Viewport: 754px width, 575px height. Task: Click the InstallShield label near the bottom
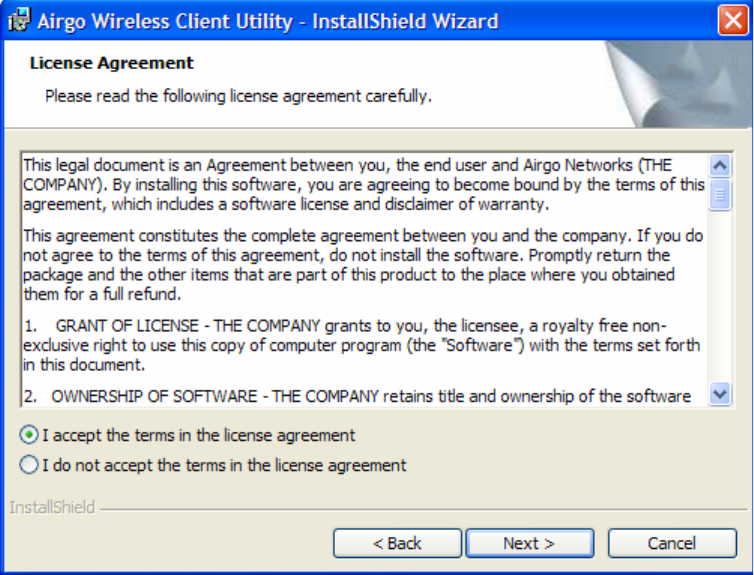pos(52,508)
